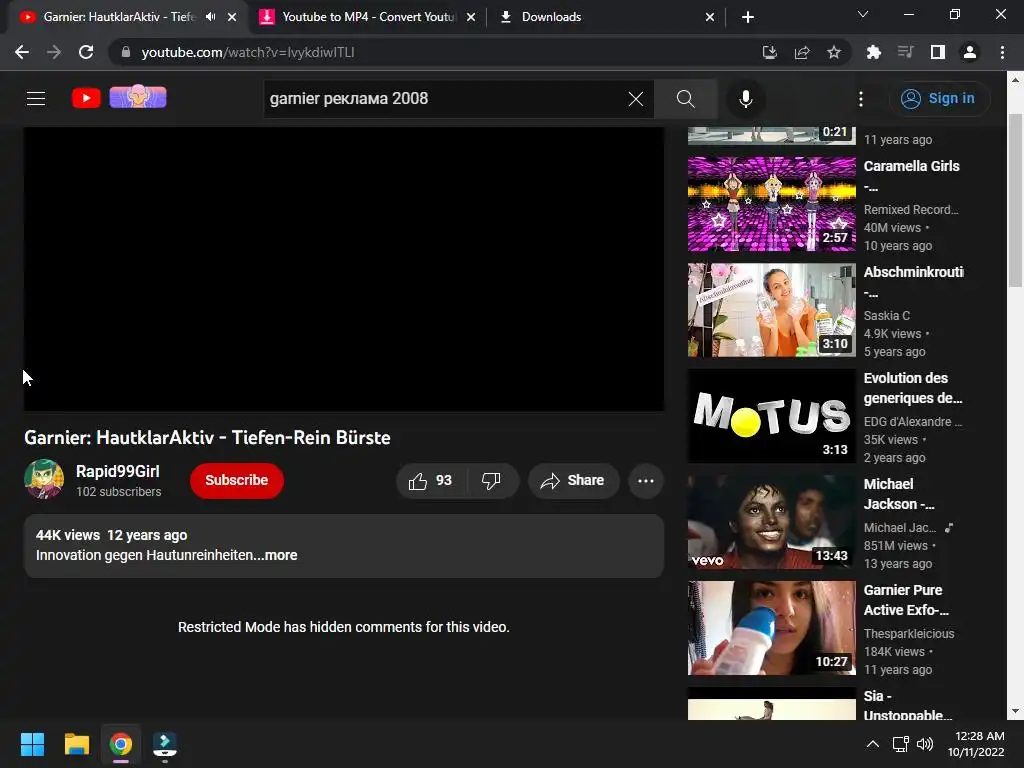Open the network tray icon
This screenshot has width=1024, height=768.
pyautogui.click(x=901, y=744)
